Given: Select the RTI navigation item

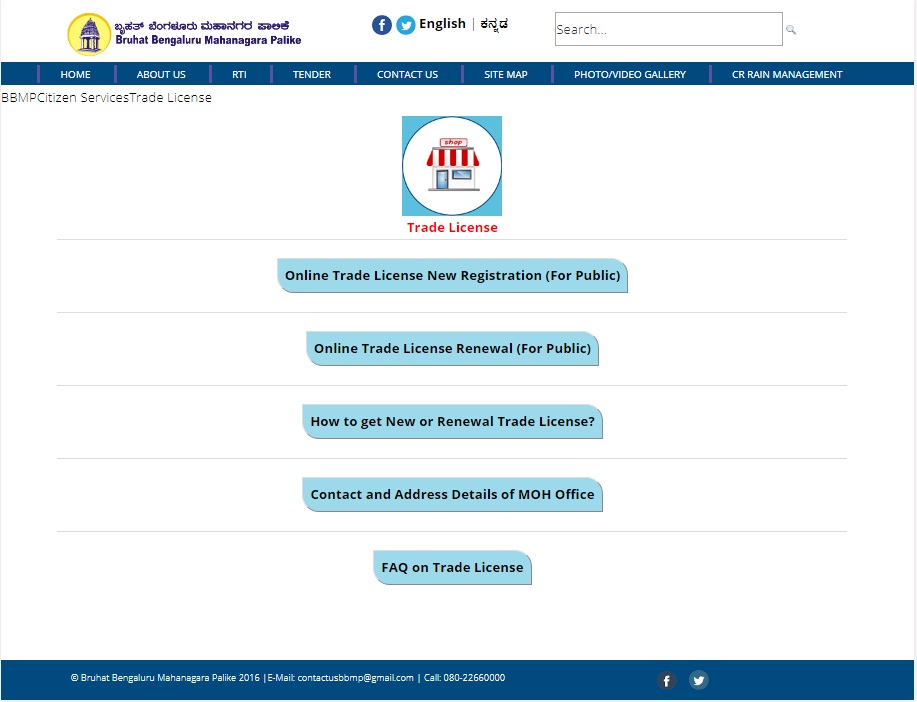Looking at the screenshot, I should (x=239, y=74).
